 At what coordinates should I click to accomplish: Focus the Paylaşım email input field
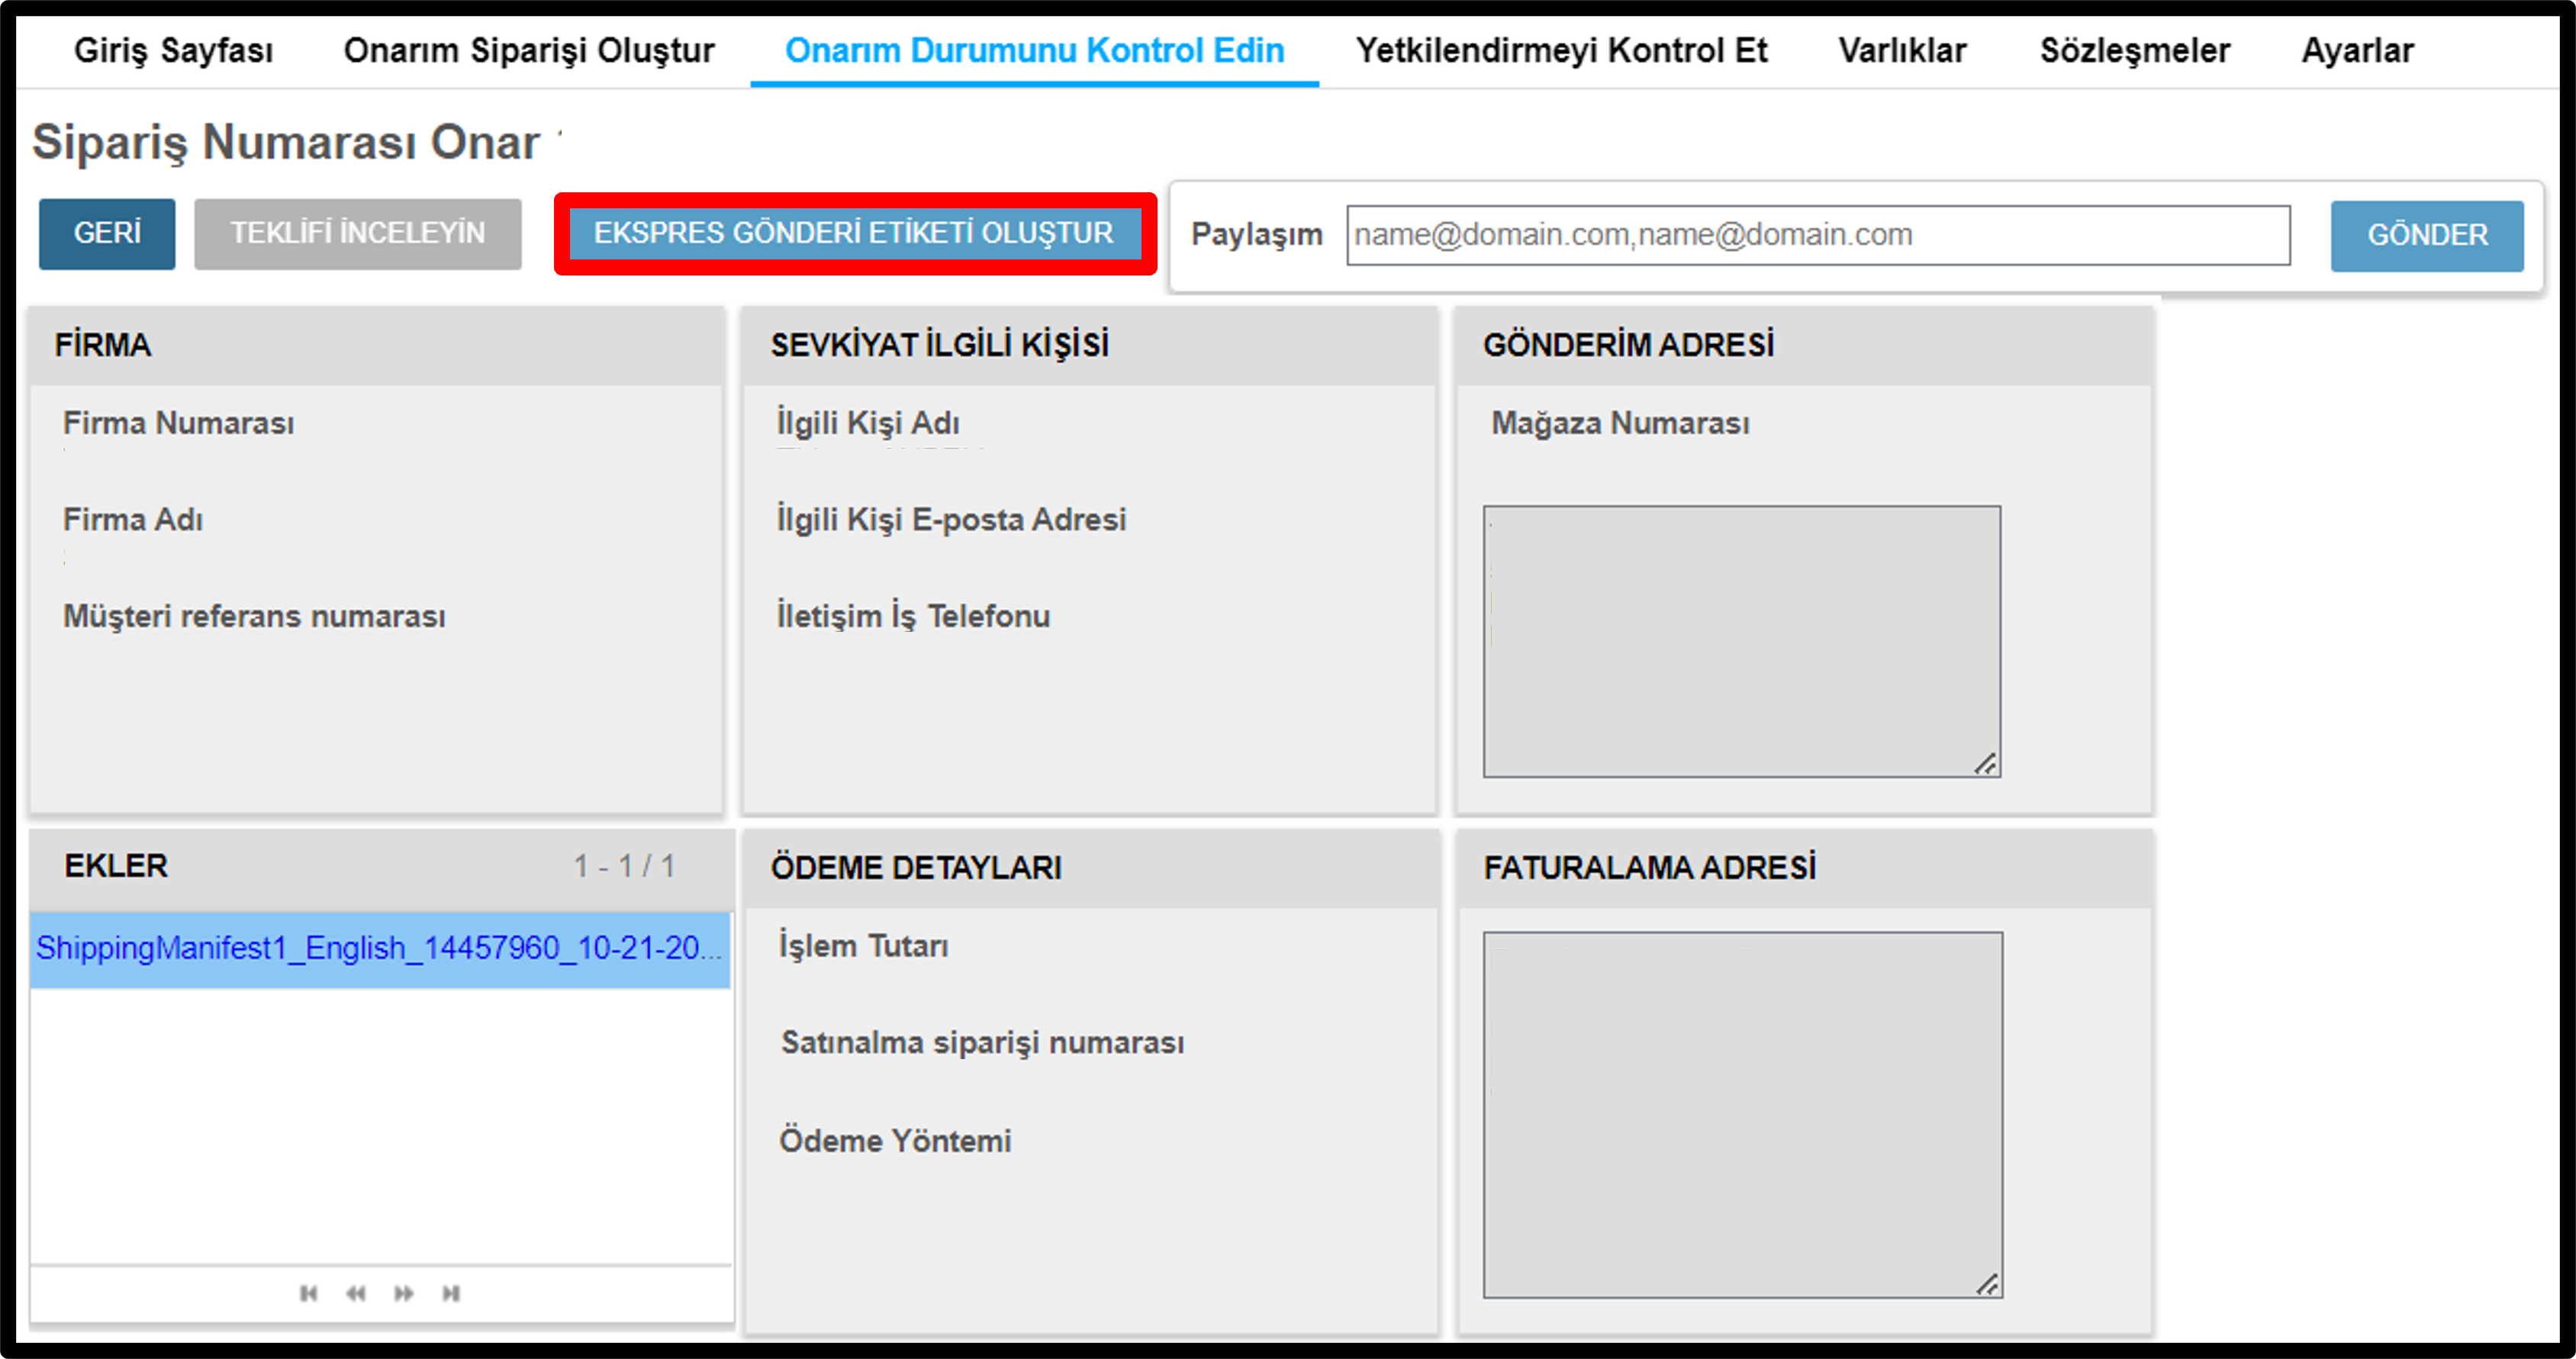1818,235
